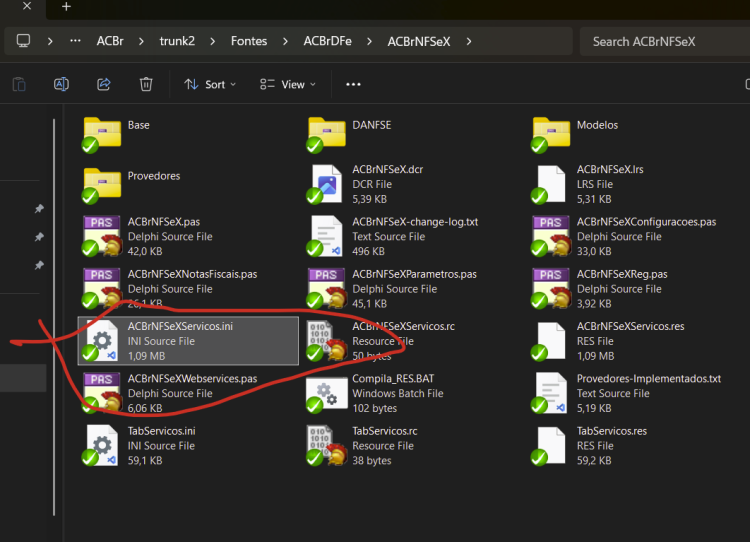The height and width of the screenshot is (542, 750).
Task: Select Compila_RES.BAT batch file icon
Action: (x=326, y=395)
